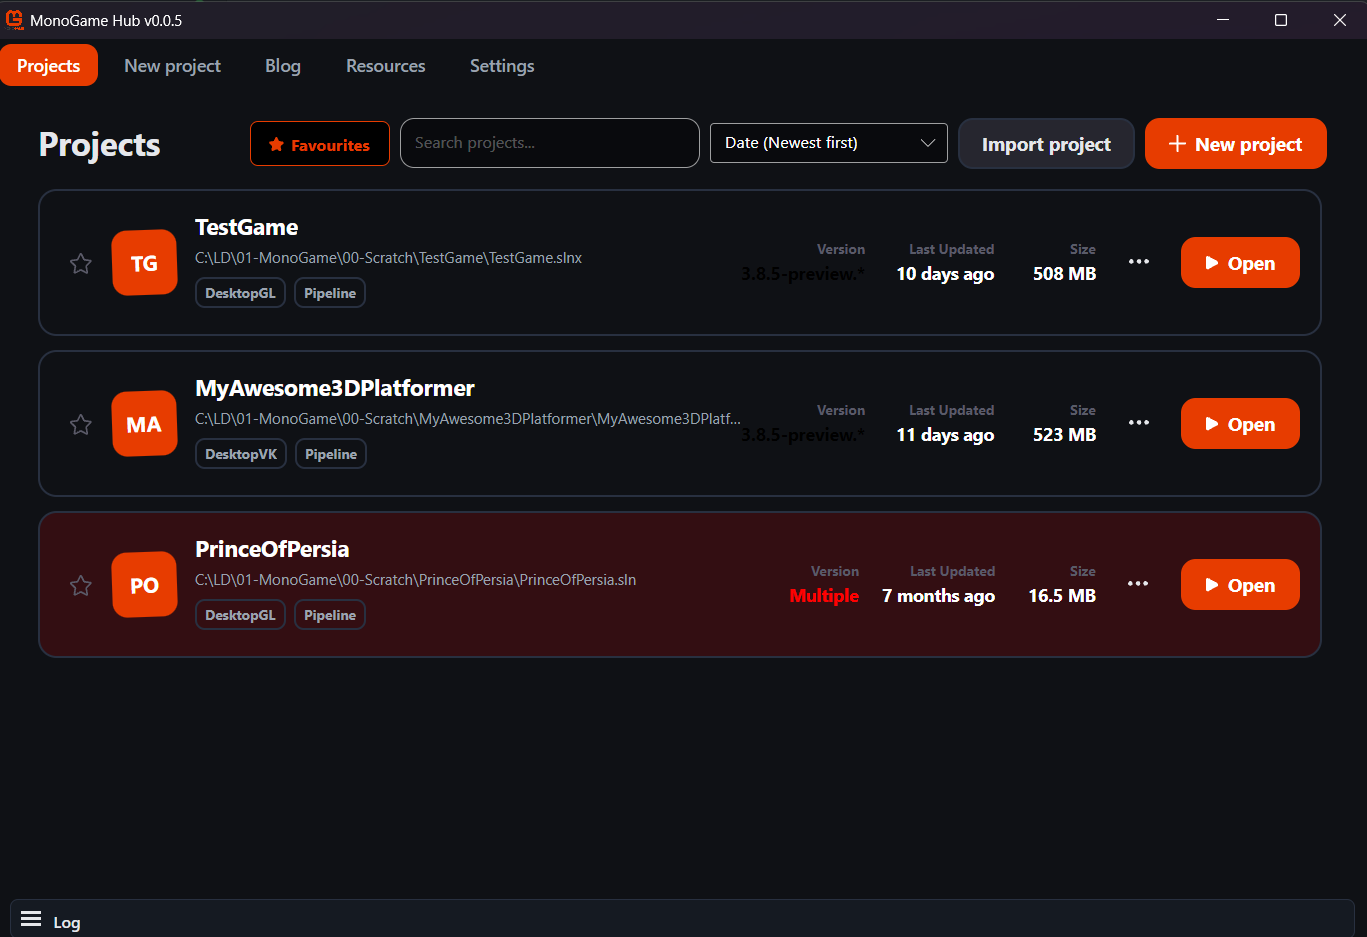Show the PrinceOfPersia ellipsis menu
Image resolution: width=1367 pixels, height=937 pixels.
tap(1138, 584)
